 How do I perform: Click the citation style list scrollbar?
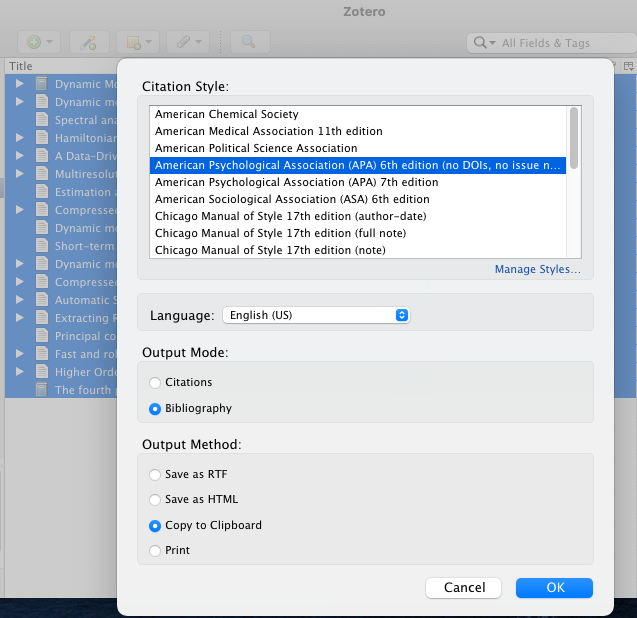[x=574, y=138]
